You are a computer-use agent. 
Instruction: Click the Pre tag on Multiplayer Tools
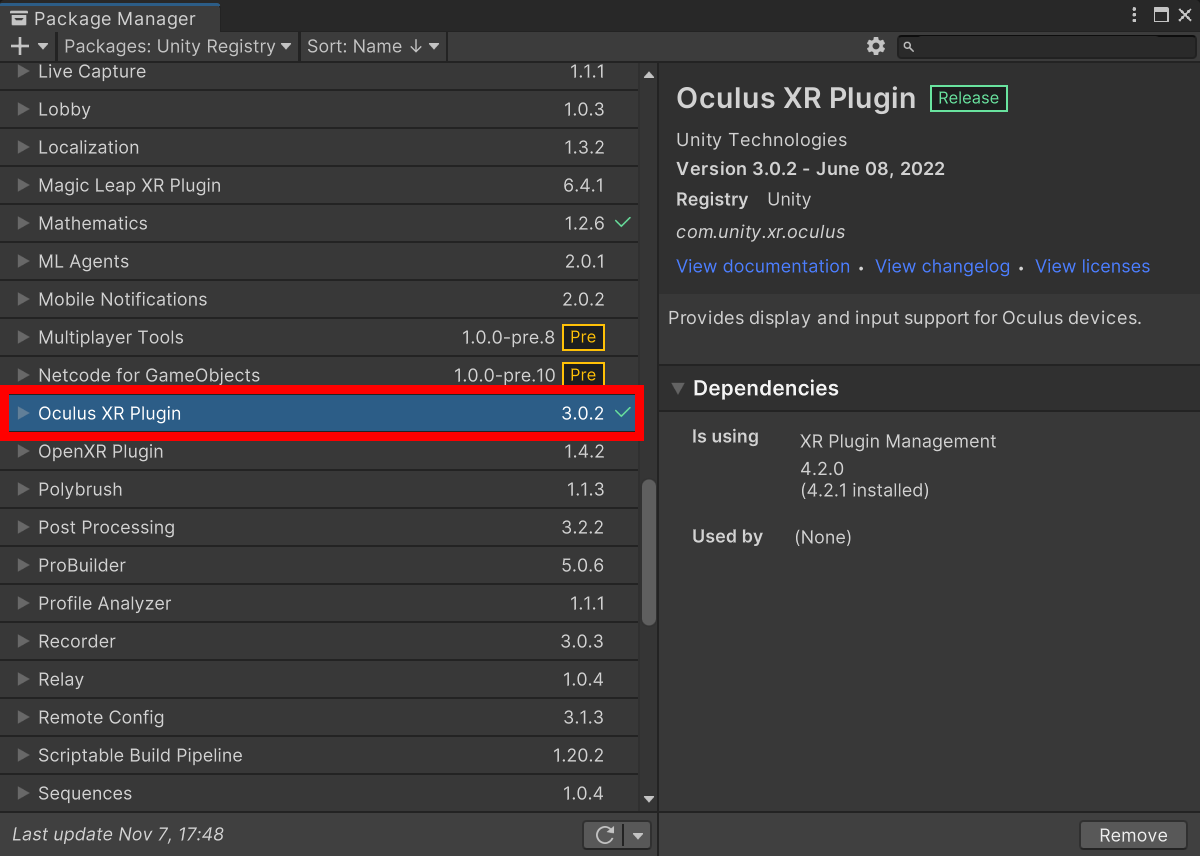coord(584,337)
